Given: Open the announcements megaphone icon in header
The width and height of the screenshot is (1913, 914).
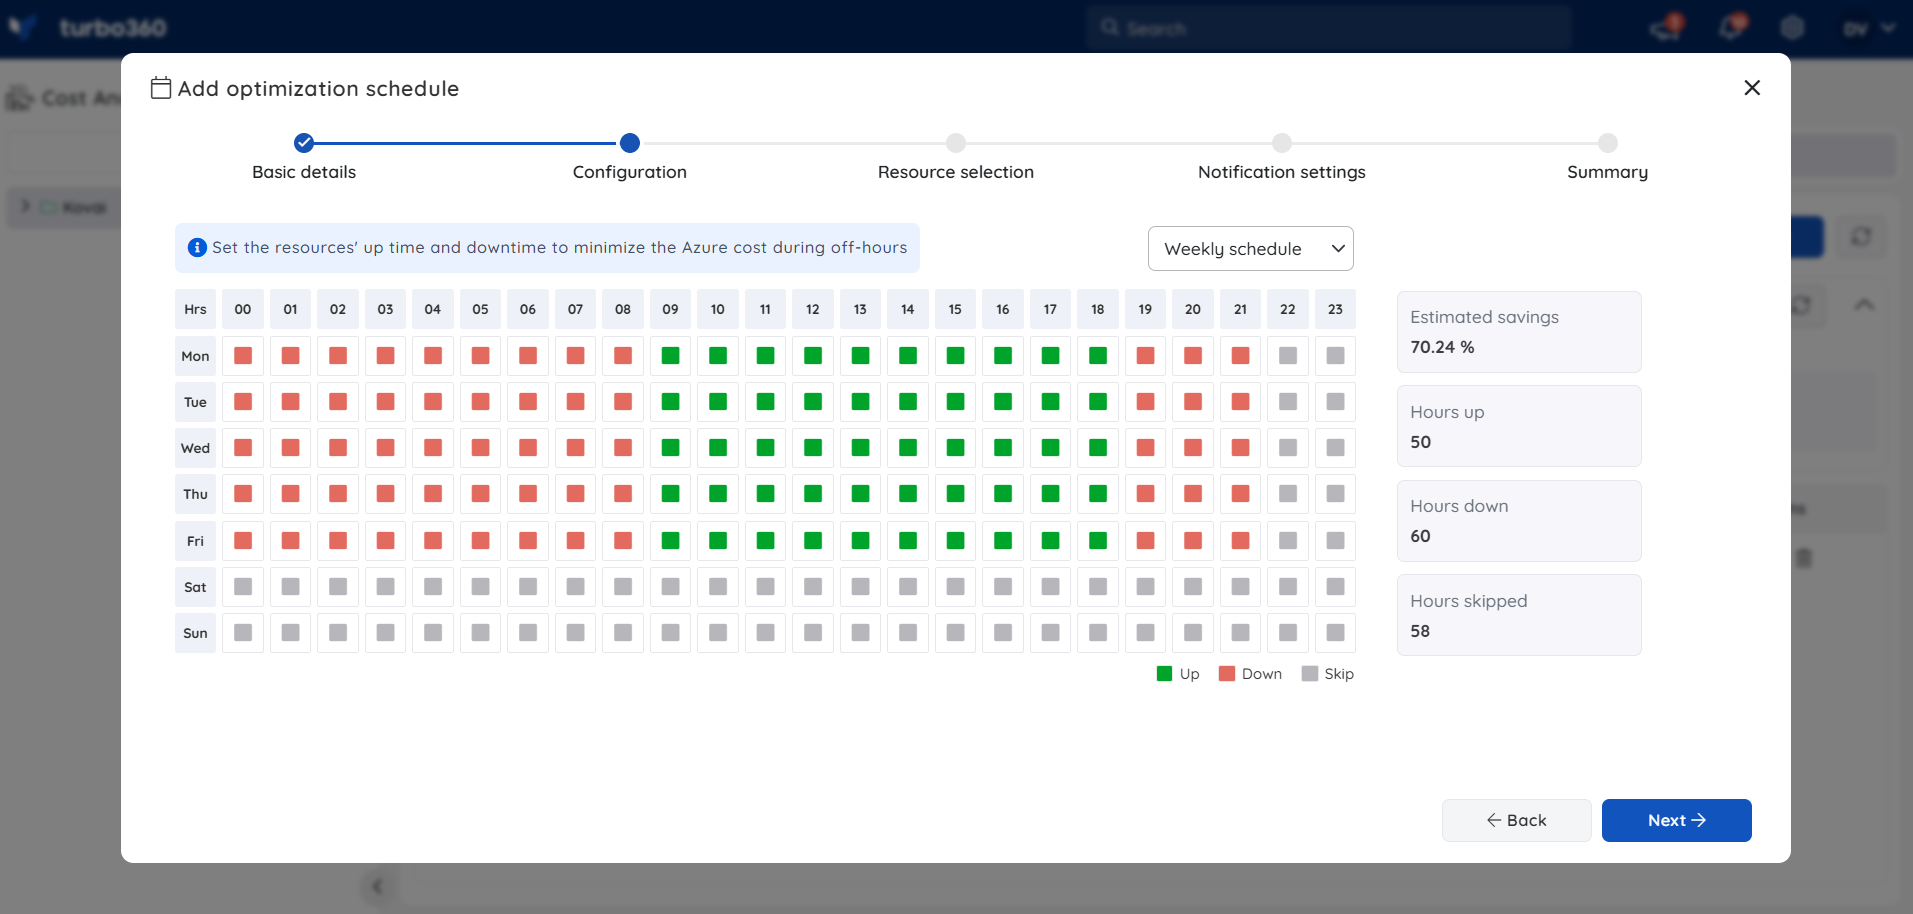Looking at the screenshot, I should click(x=1667, y=27).
